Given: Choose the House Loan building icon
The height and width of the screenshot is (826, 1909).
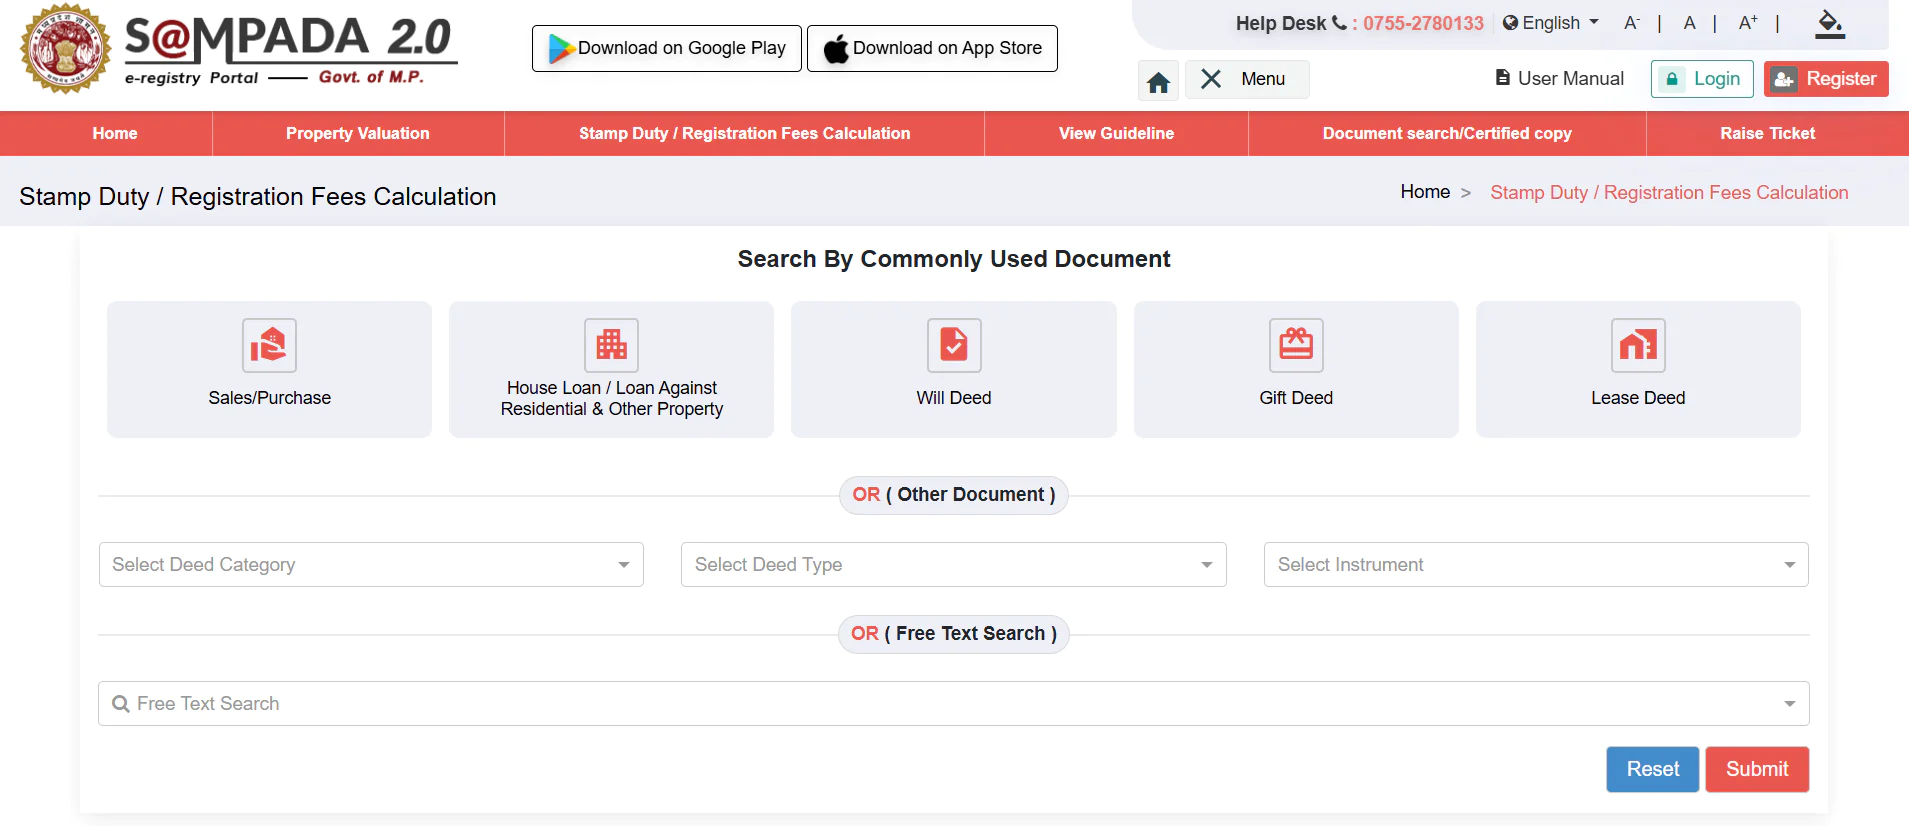Looking at the screenshot, I should point(611,345).
